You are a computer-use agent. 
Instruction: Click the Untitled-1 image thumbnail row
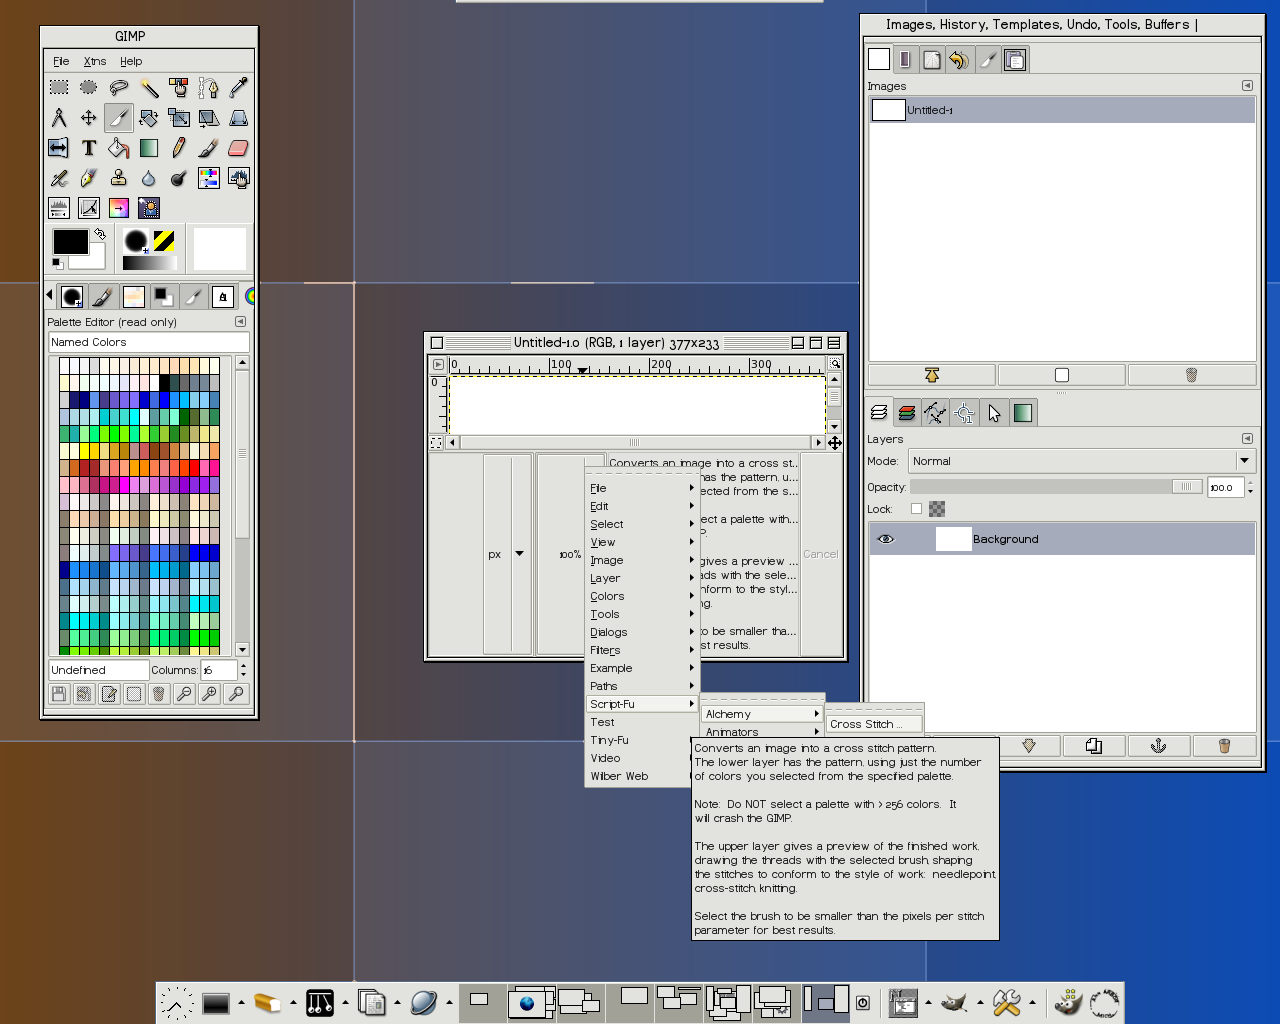(x=1062, y=110)
